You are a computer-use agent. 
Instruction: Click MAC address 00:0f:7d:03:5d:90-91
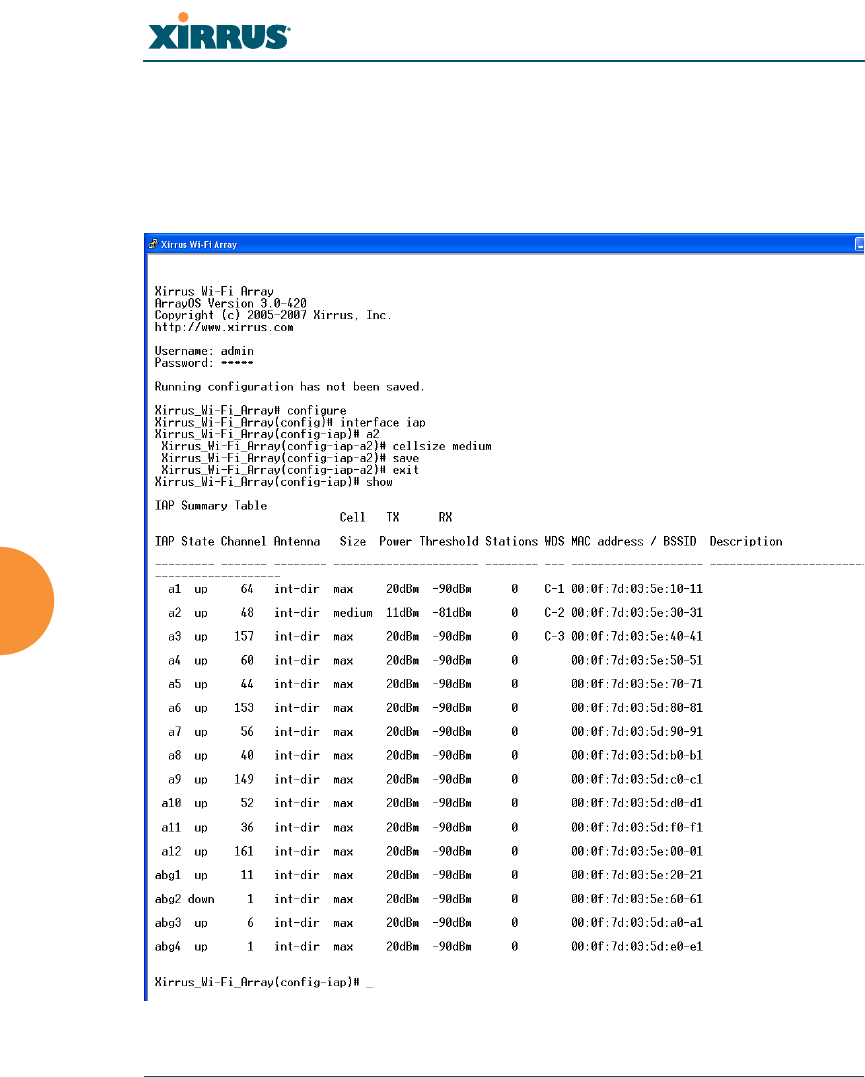[637, 732]
